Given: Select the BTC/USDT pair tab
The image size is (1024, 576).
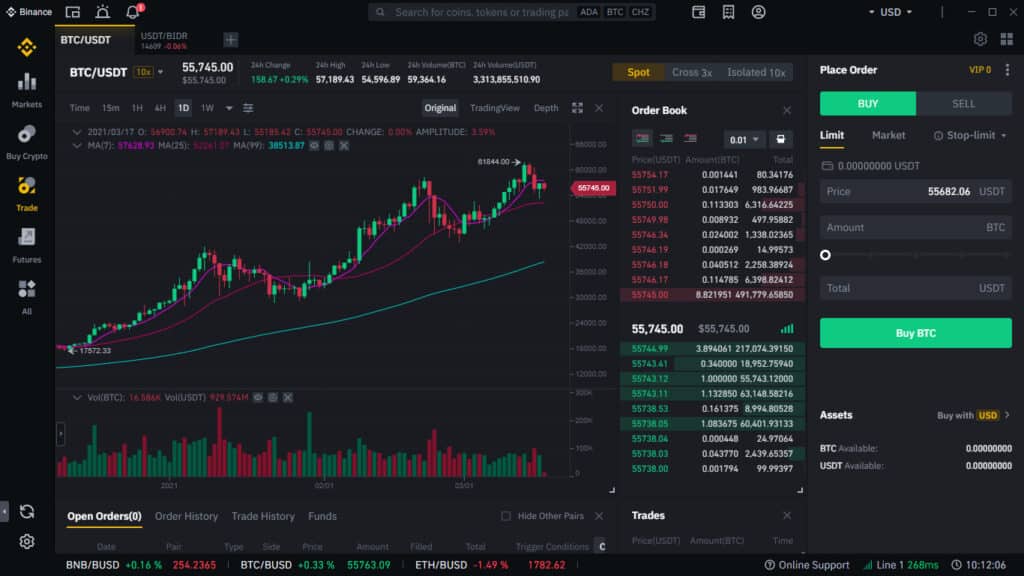Looking at the screenshot, I should (x=86, y=40).
